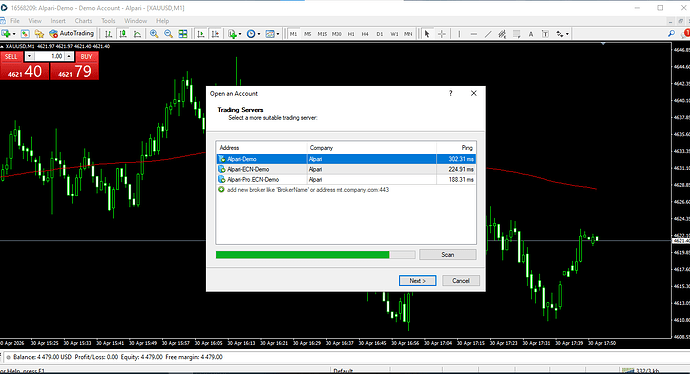The width and height of the screenshot is (690, 374).
Task: Click 'add new broker' entry row
Action: tap(346, 190)
